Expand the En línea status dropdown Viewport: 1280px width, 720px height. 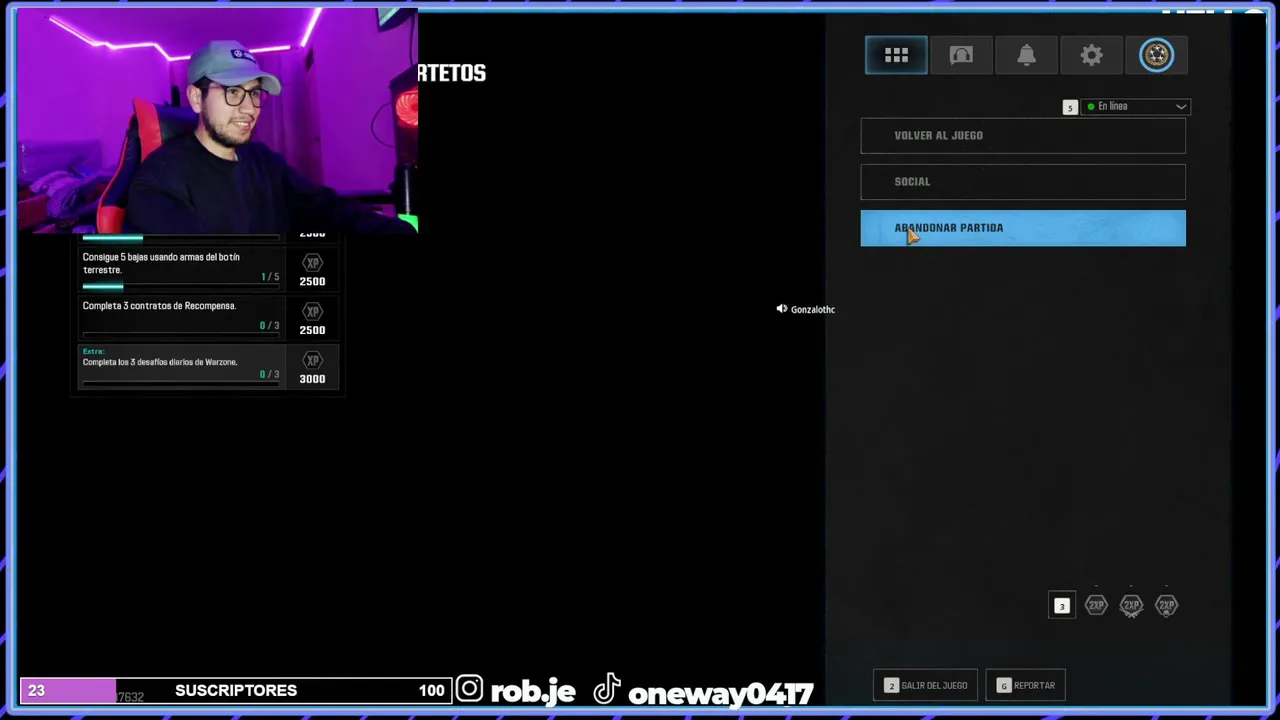(1135, 106)
